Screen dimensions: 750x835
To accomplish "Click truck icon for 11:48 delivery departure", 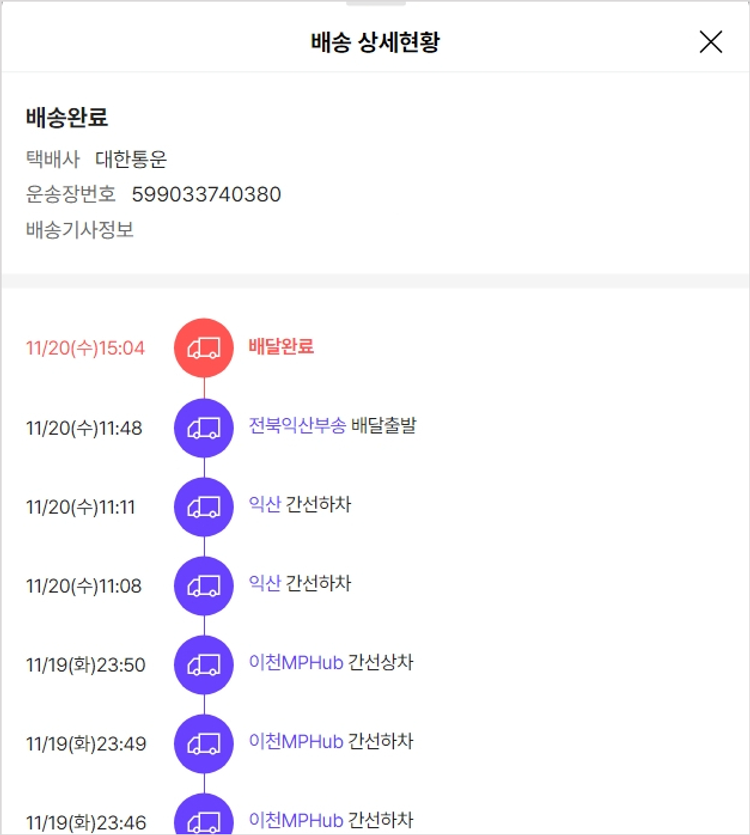I will pos(204,427).
